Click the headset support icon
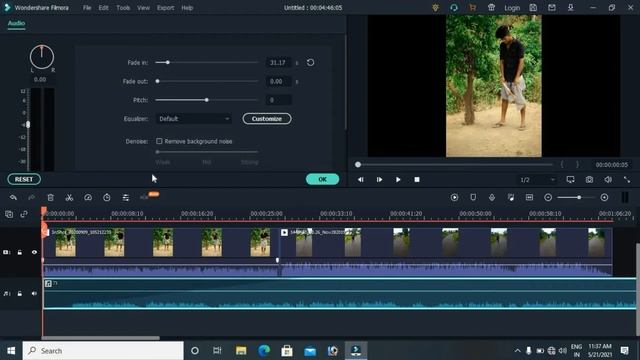The width and height of the screenshot is (640, 360). click(x=454, y=8)
